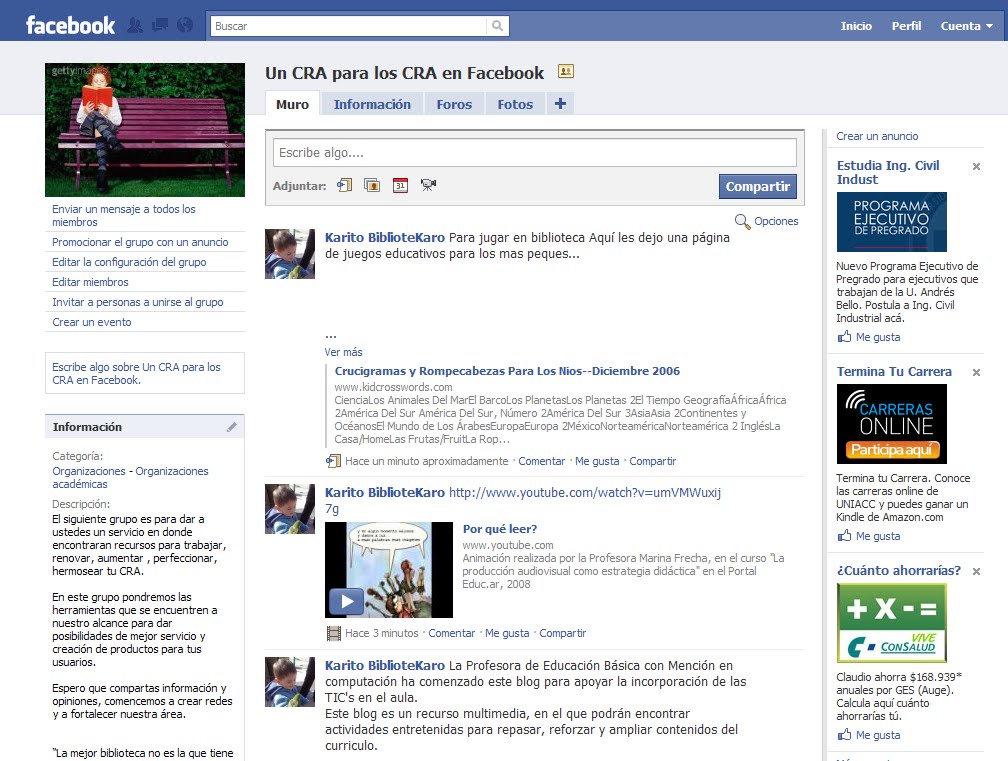Click the magnifier icon beside Opciones

click(742, 221)
